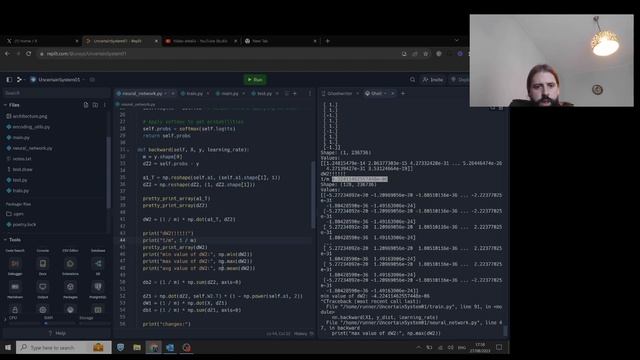Viewport: 640px width, 360px height.
Task: Switch to the Shell tab
Action: (x=376, y=93)
